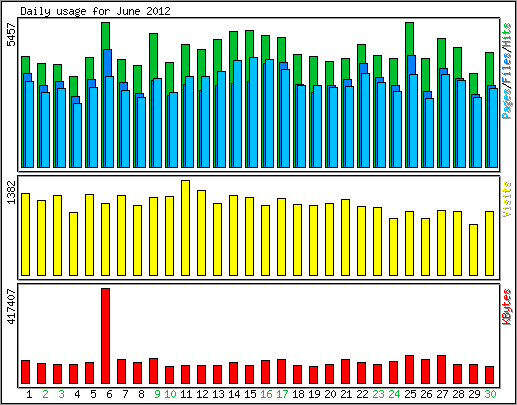Click the '5457' y-axis value of top chart
This screenshot has width=517, height=405.
[x=12, y=34]
